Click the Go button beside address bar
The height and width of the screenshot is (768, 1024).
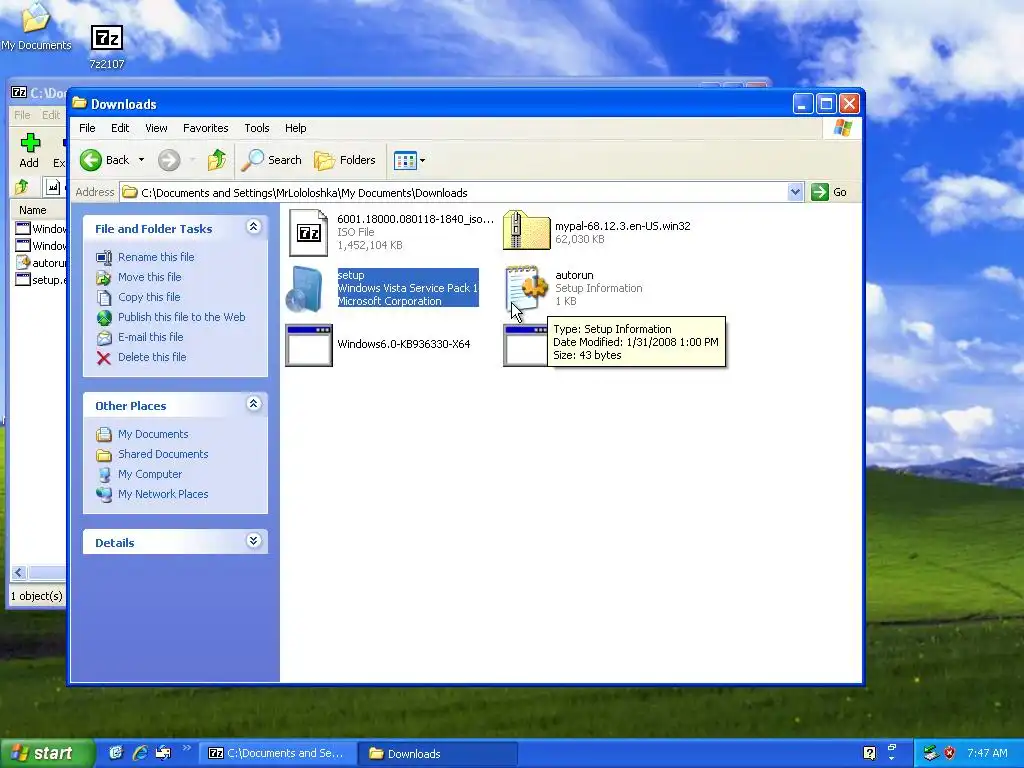tap(829, 192)
